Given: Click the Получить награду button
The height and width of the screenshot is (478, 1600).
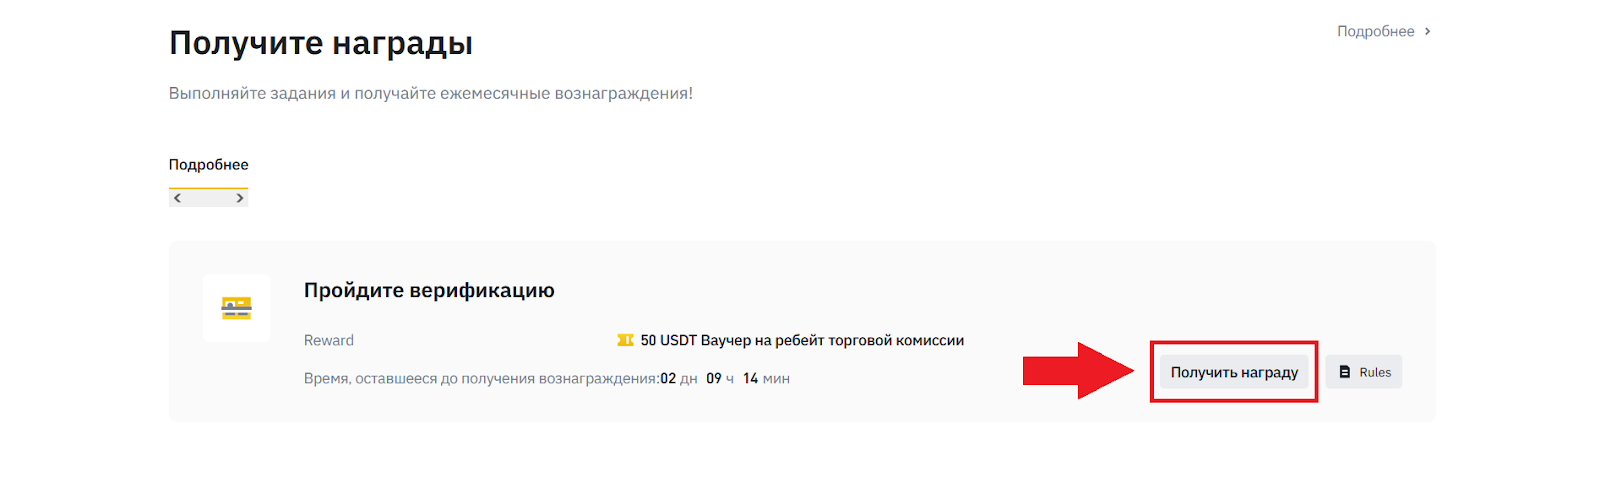Looking at the screenshot, I should pyautogui.click(x=1234, y=372).
